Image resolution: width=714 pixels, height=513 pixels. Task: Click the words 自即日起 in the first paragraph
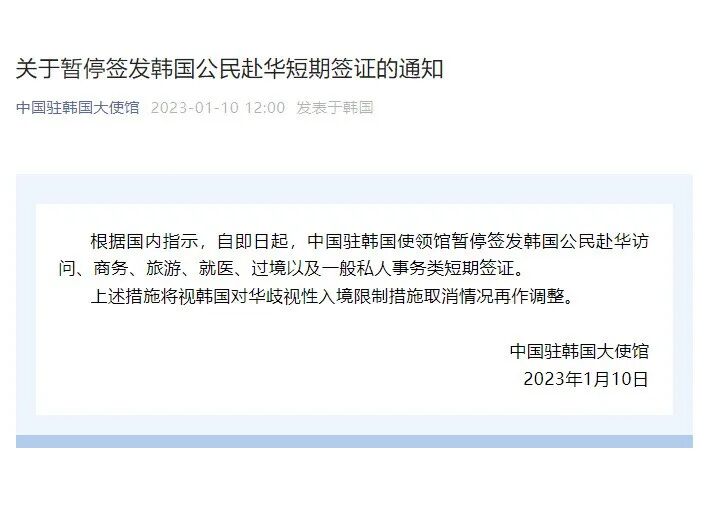pos(252,241)
